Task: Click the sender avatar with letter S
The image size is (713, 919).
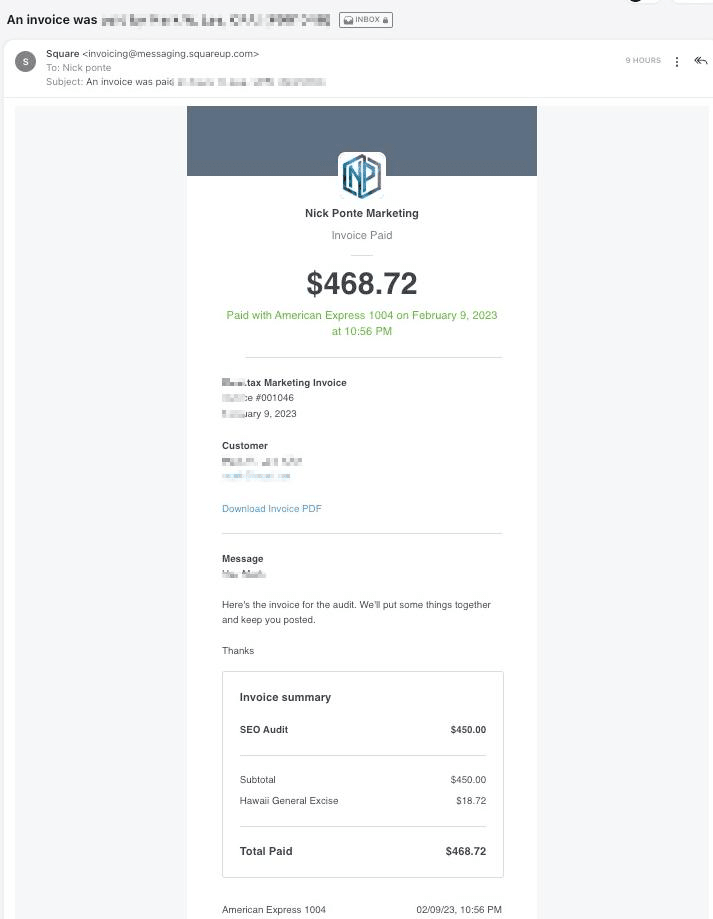Action: click(x=25, y=62)
